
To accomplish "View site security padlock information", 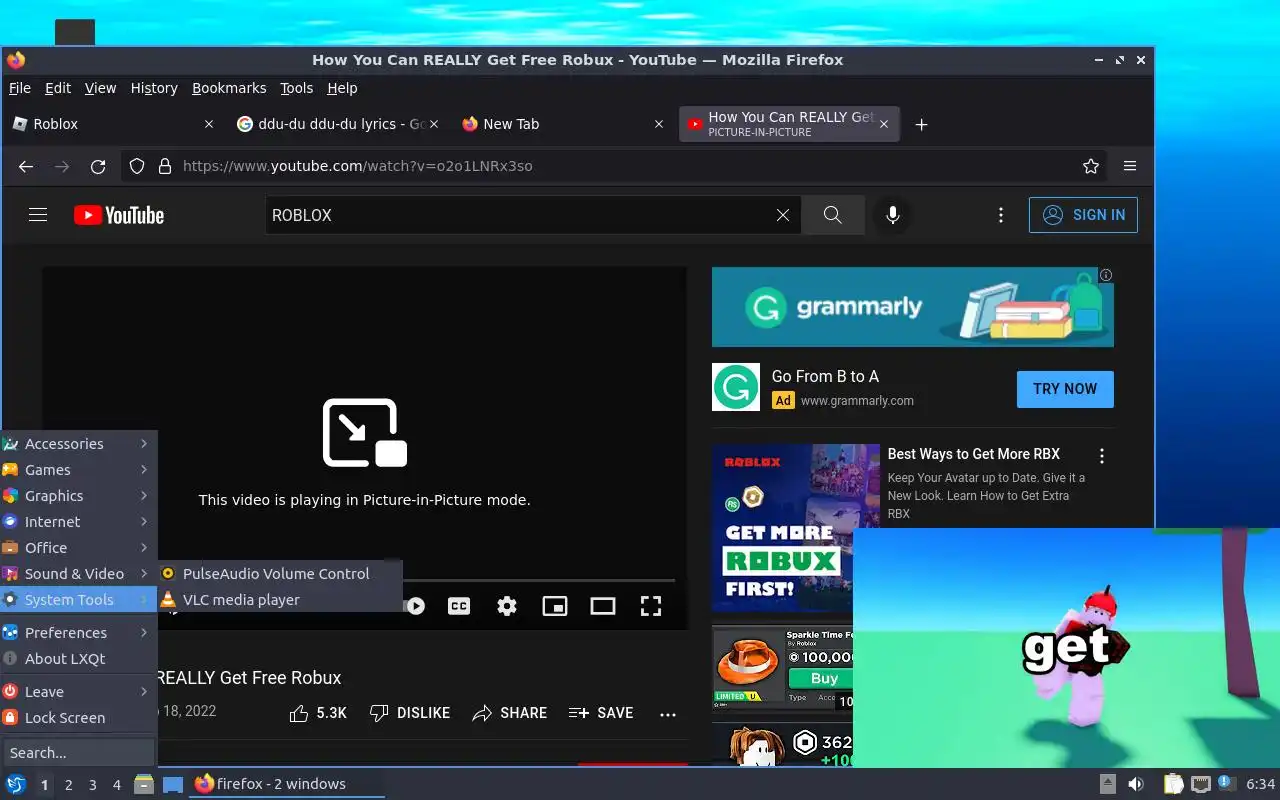I will click(x=164, y=166).
